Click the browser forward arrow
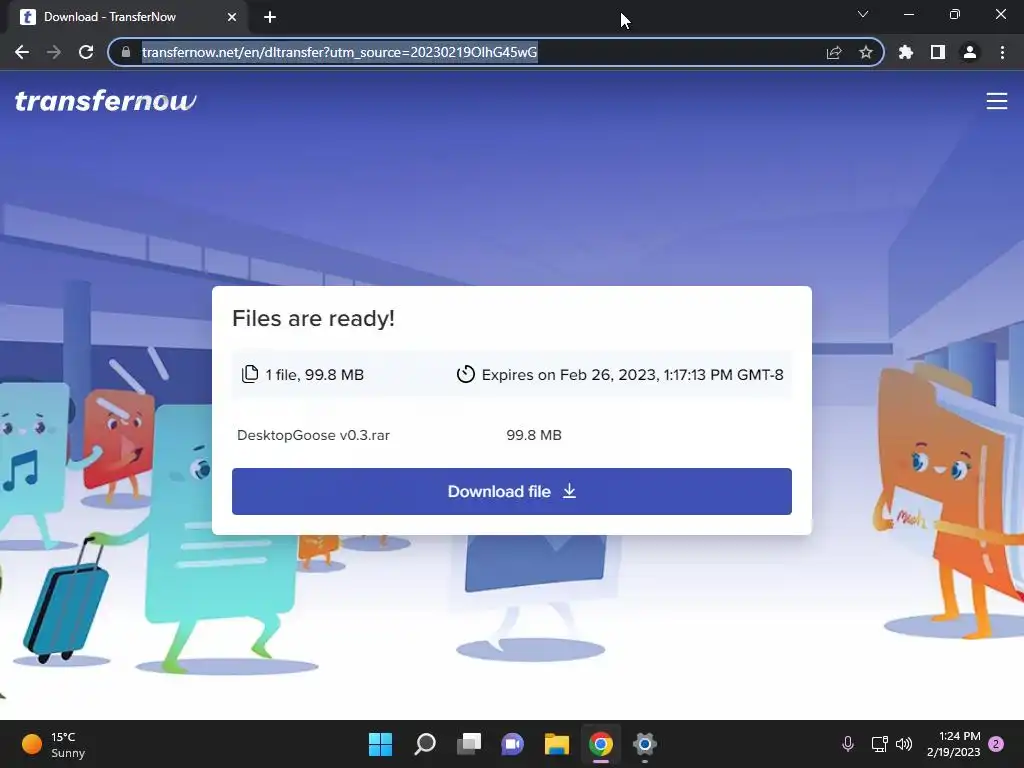The height and width of the screenshot is (768, 1024). click(x=54, y=52)
